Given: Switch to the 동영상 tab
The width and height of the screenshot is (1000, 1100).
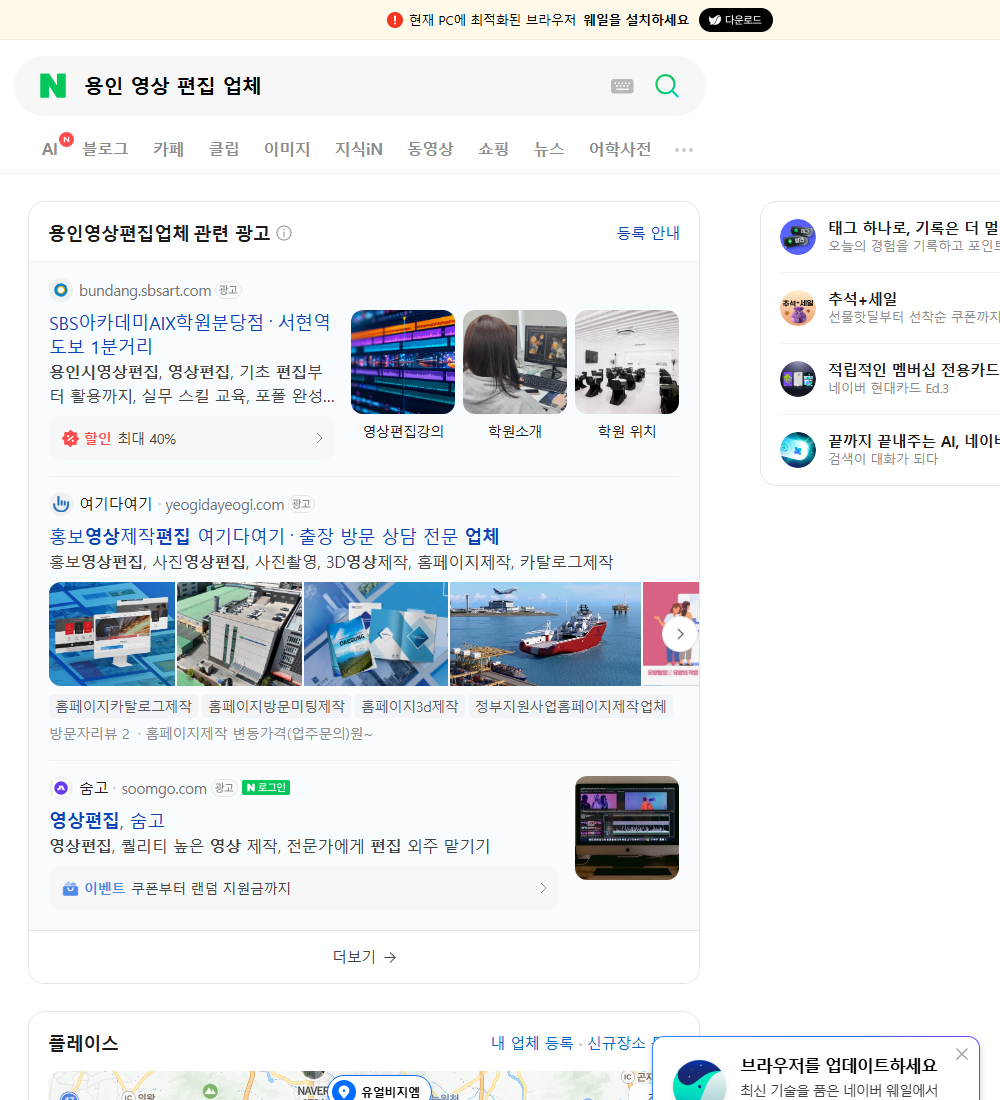Looking at the screenshot, I should [x=430, y=149].
